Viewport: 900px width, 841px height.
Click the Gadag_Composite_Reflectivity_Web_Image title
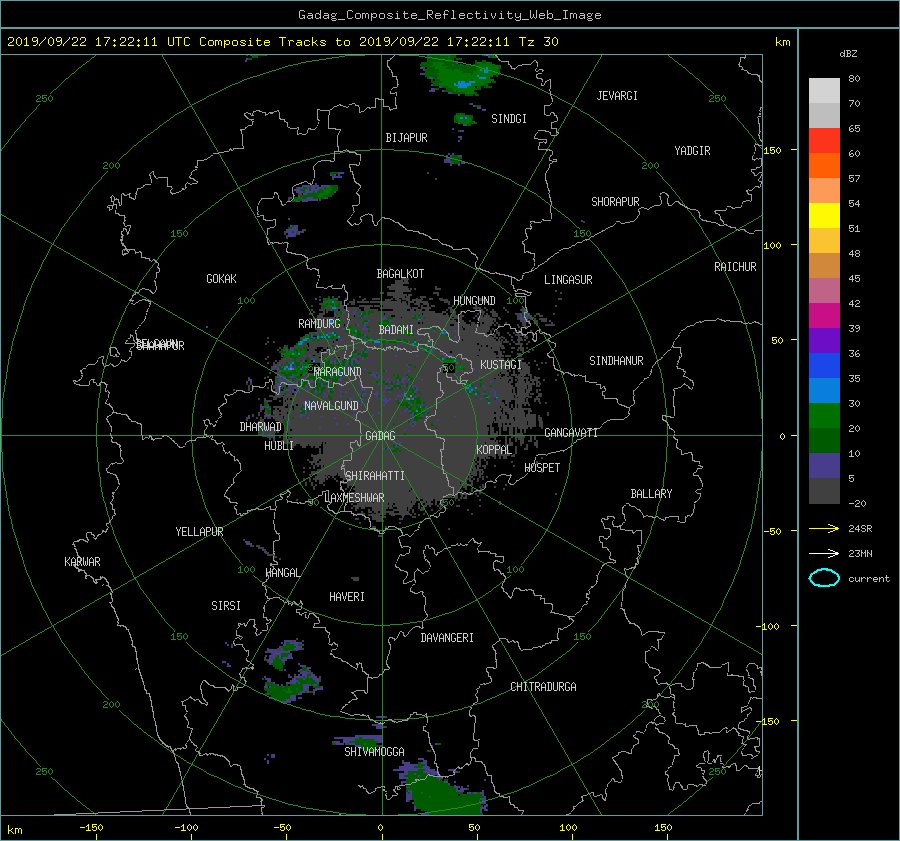point(449,15)
